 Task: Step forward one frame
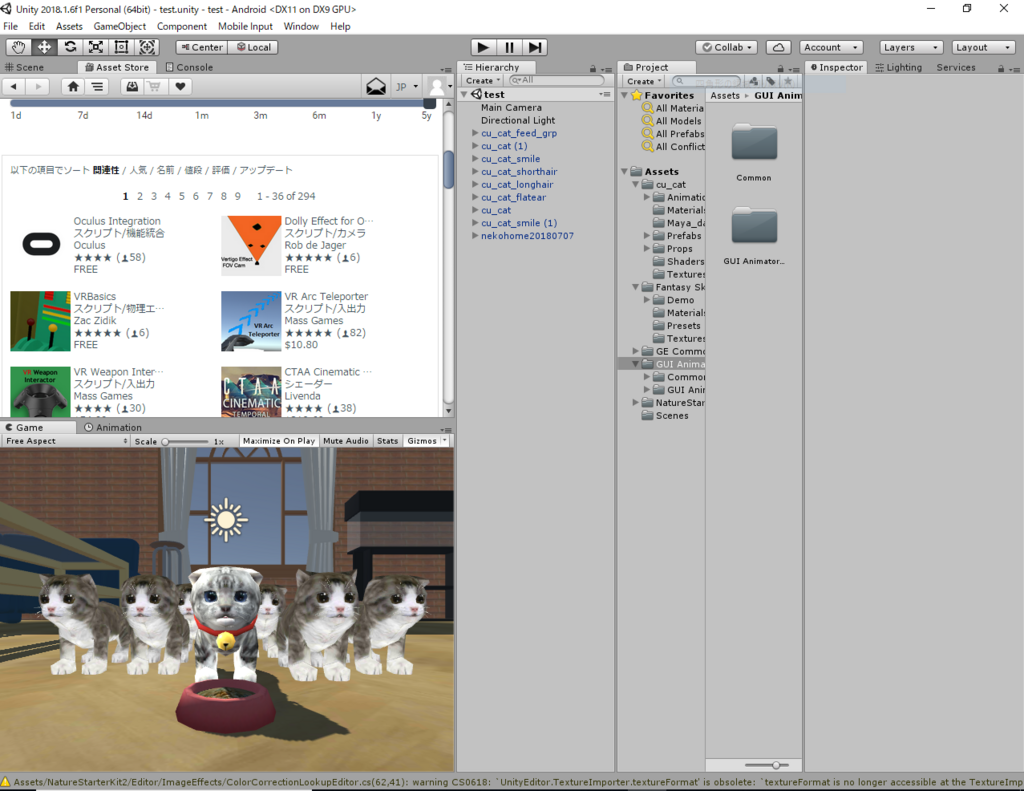[x=535, y=47]
